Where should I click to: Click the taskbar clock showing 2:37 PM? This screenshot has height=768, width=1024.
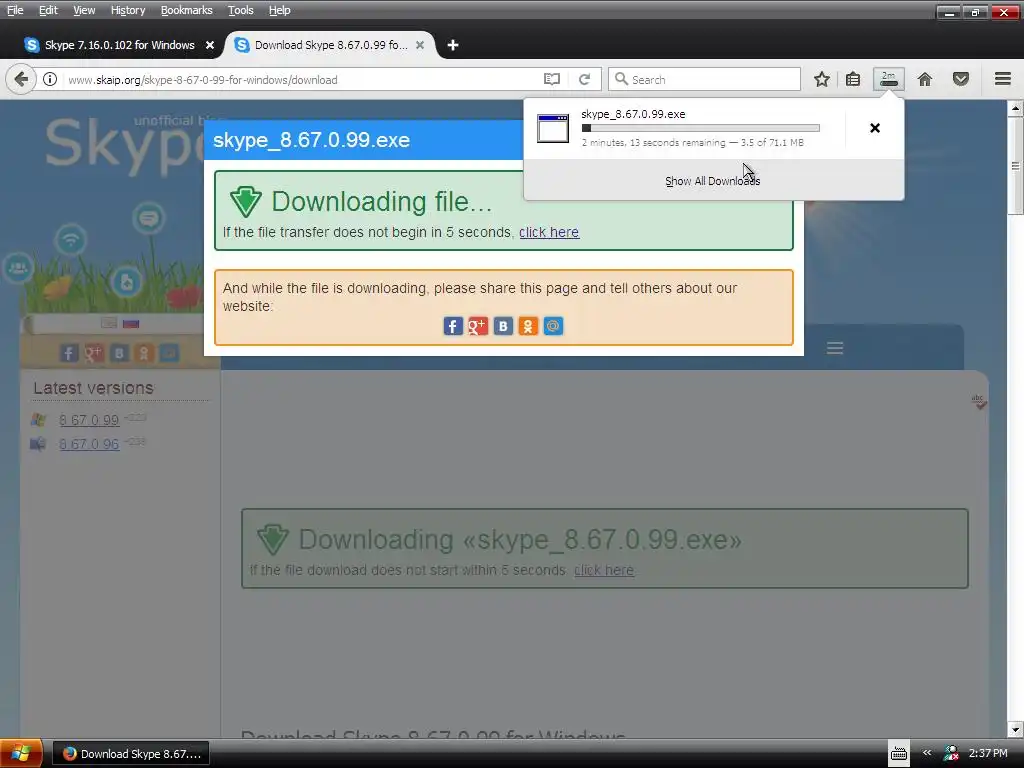(987, 753)
